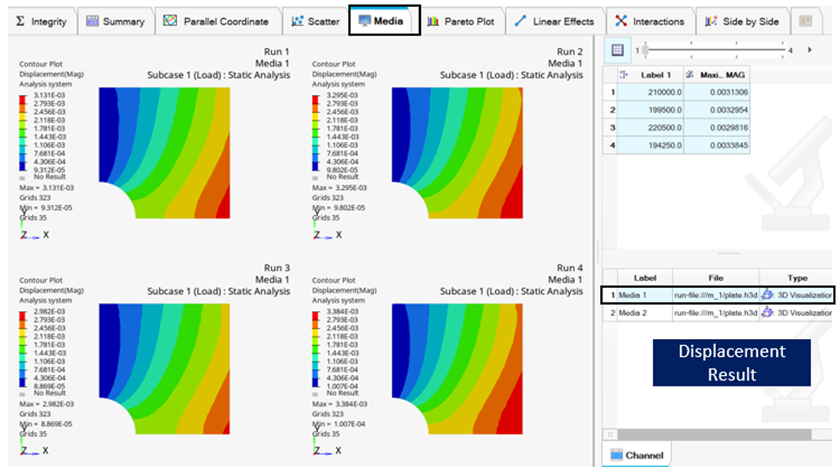Click the run selection slider handle
The image size is (840, 468).
pyautogui.click(x=645, y=49)
